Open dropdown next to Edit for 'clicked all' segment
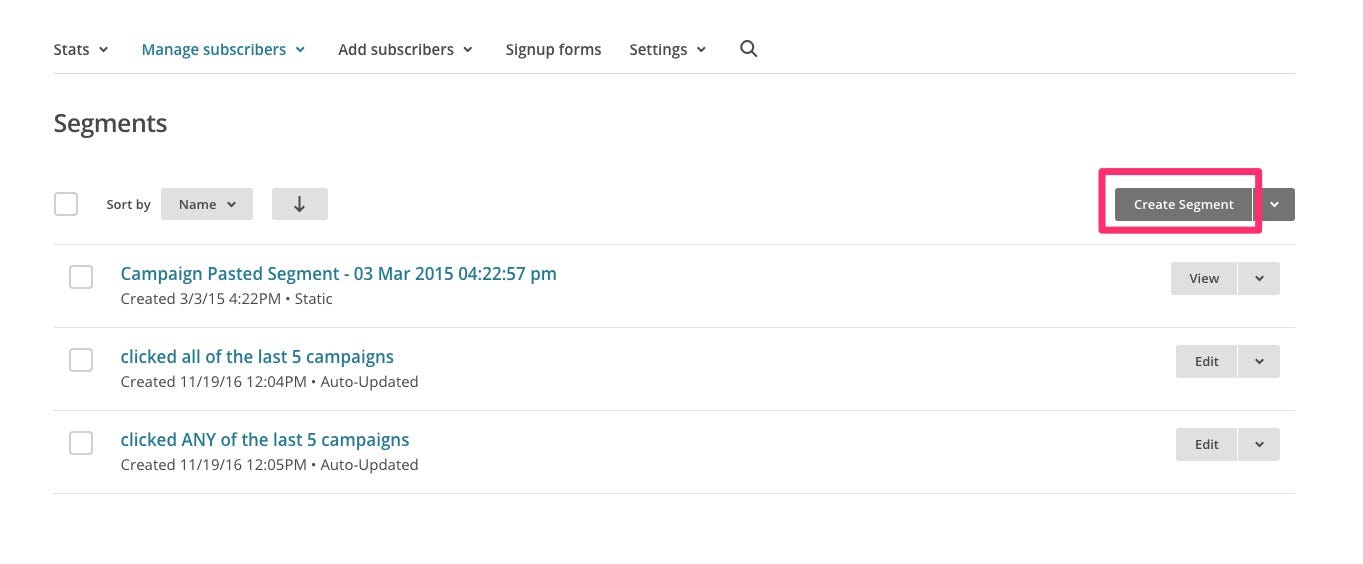Image resolution: width=1363 pixels, height=564 pixels. (1259, 361)
